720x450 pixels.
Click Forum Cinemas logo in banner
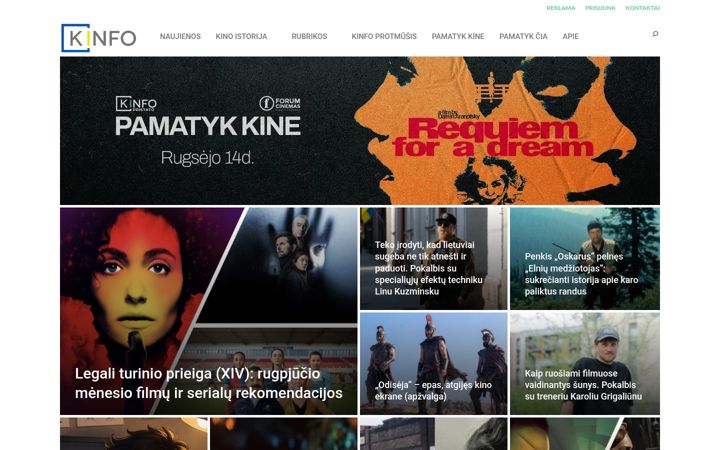280,103
